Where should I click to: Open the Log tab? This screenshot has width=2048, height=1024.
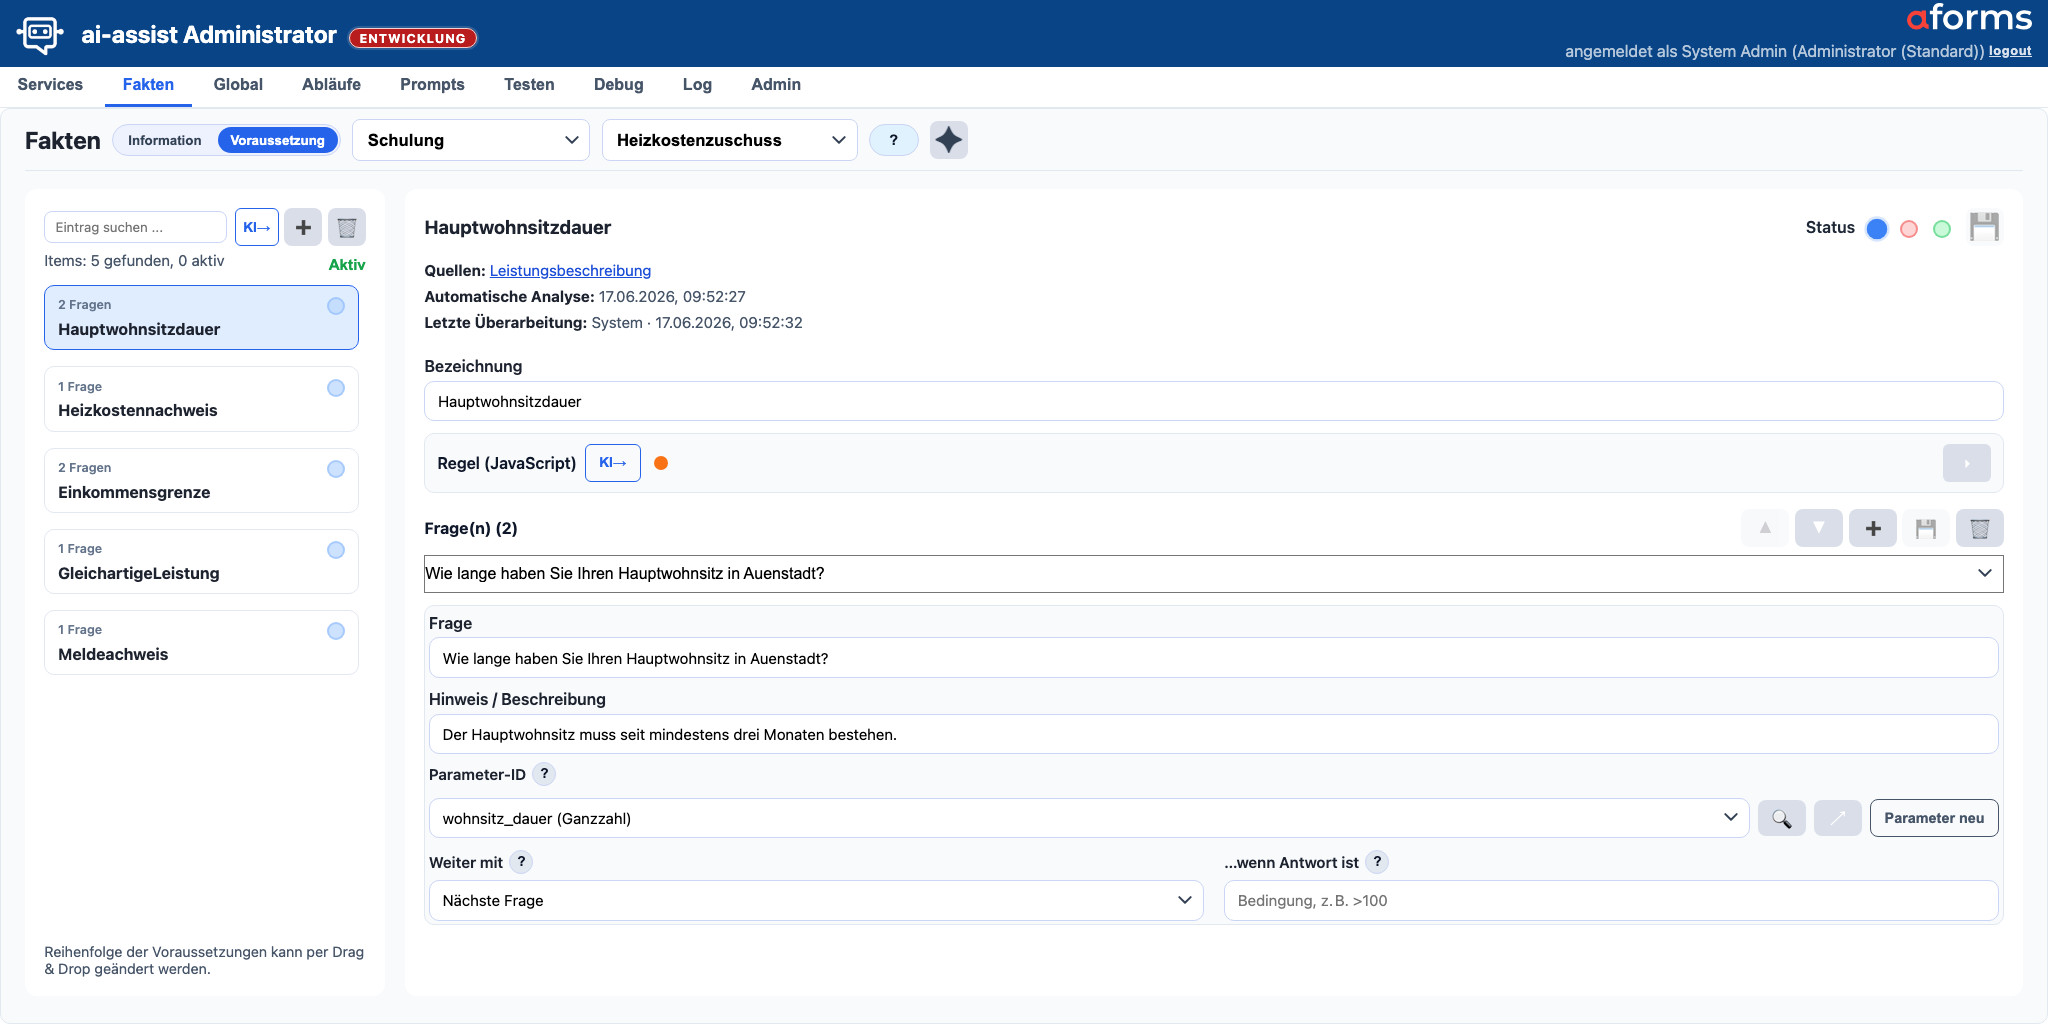click(697, 85)
